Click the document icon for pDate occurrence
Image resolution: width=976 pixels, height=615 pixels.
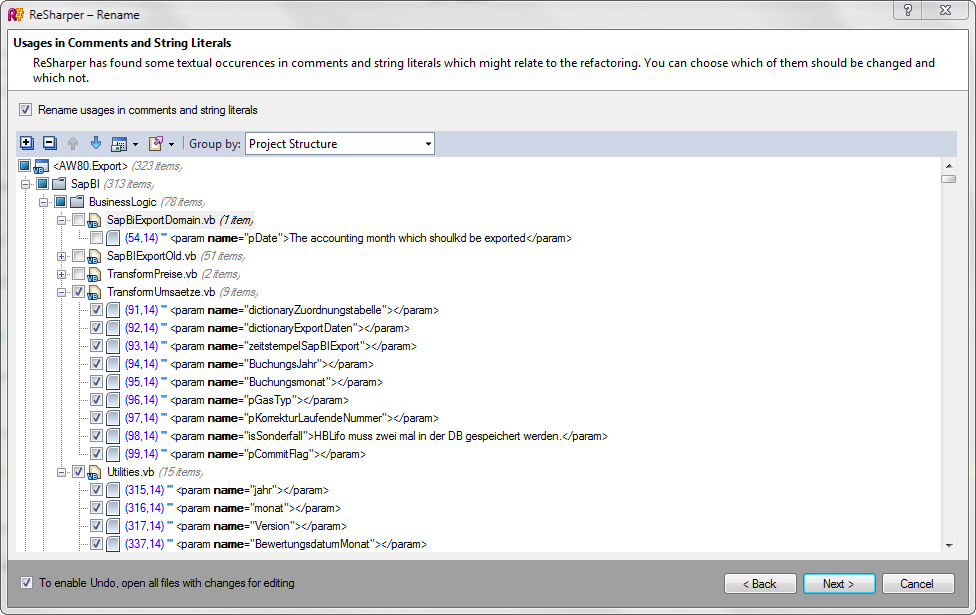click(113, 238)
